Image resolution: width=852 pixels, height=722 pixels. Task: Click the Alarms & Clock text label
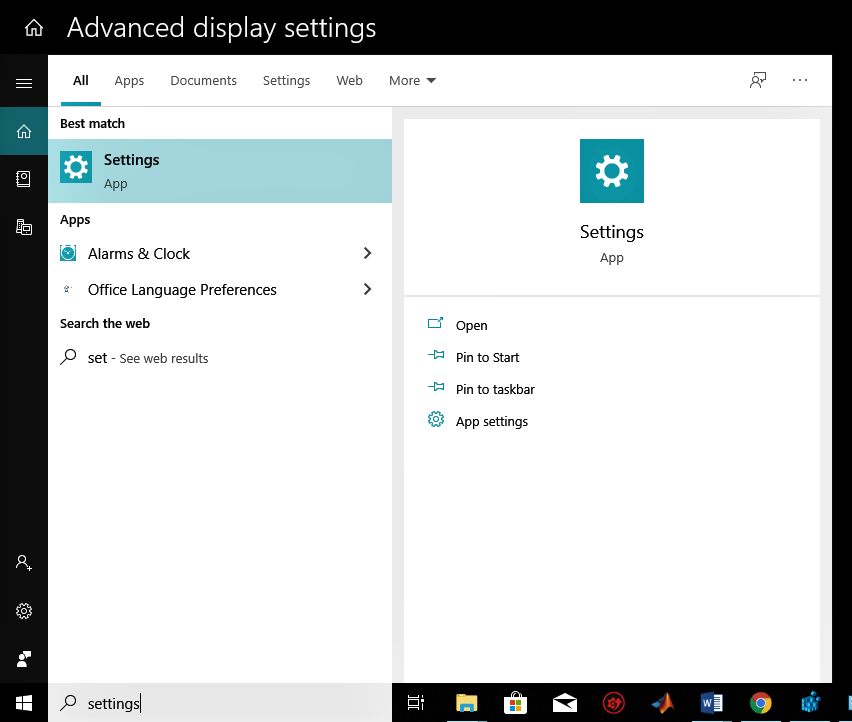tap(139, 254)
